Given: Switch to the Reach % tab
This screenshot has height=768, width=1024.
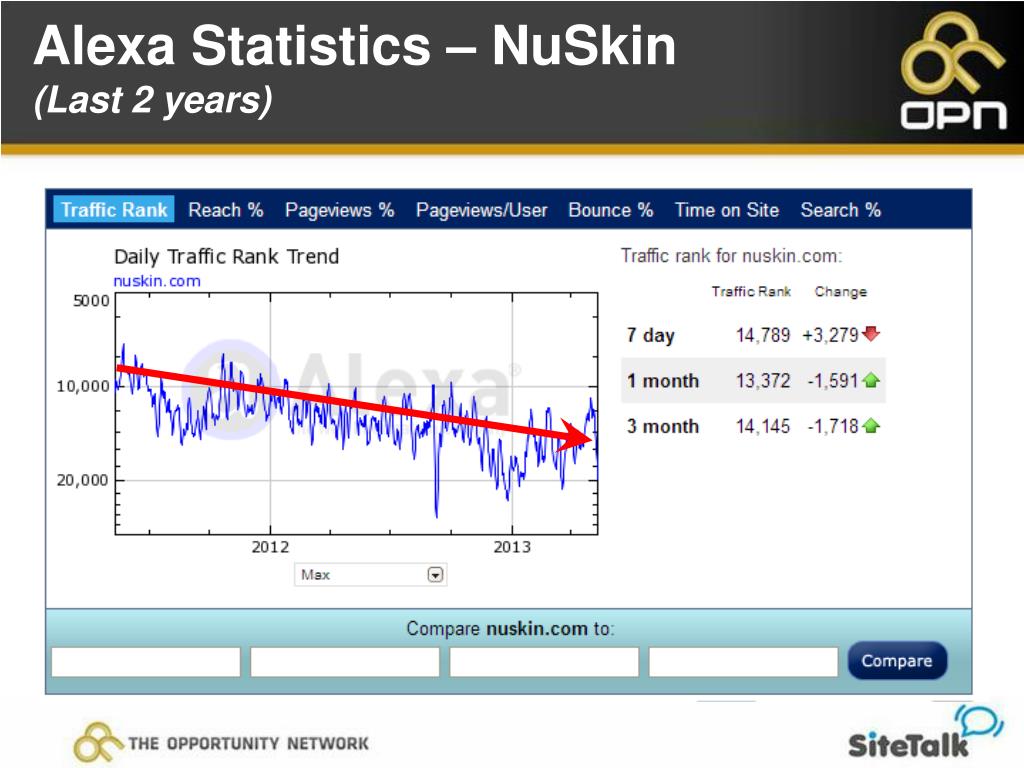Looking at the screenshot, I should (226, 210).
